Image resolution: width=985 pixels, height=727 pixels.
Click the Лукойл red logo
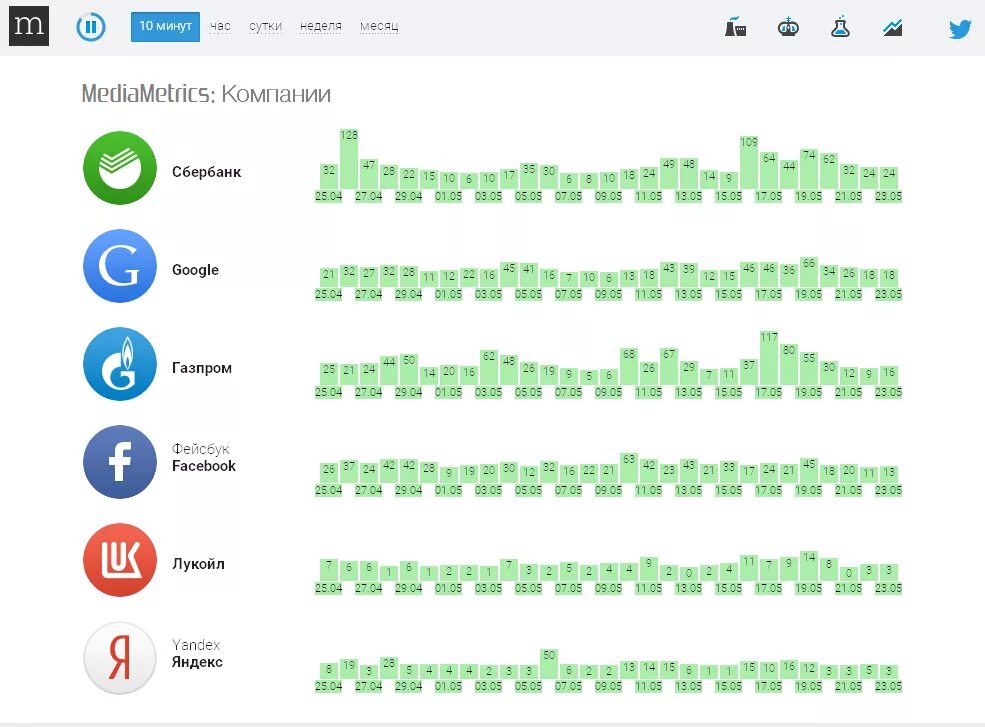pos(119,560)
